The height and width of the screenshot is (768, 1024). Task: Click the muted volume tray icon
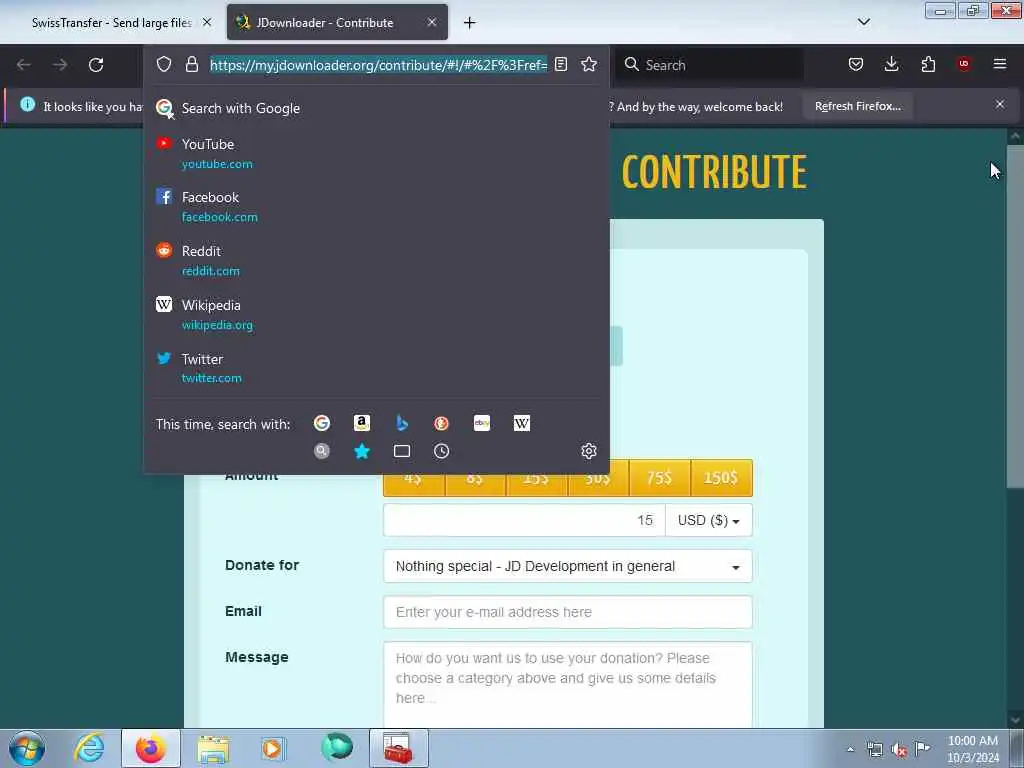pos(899,750)
